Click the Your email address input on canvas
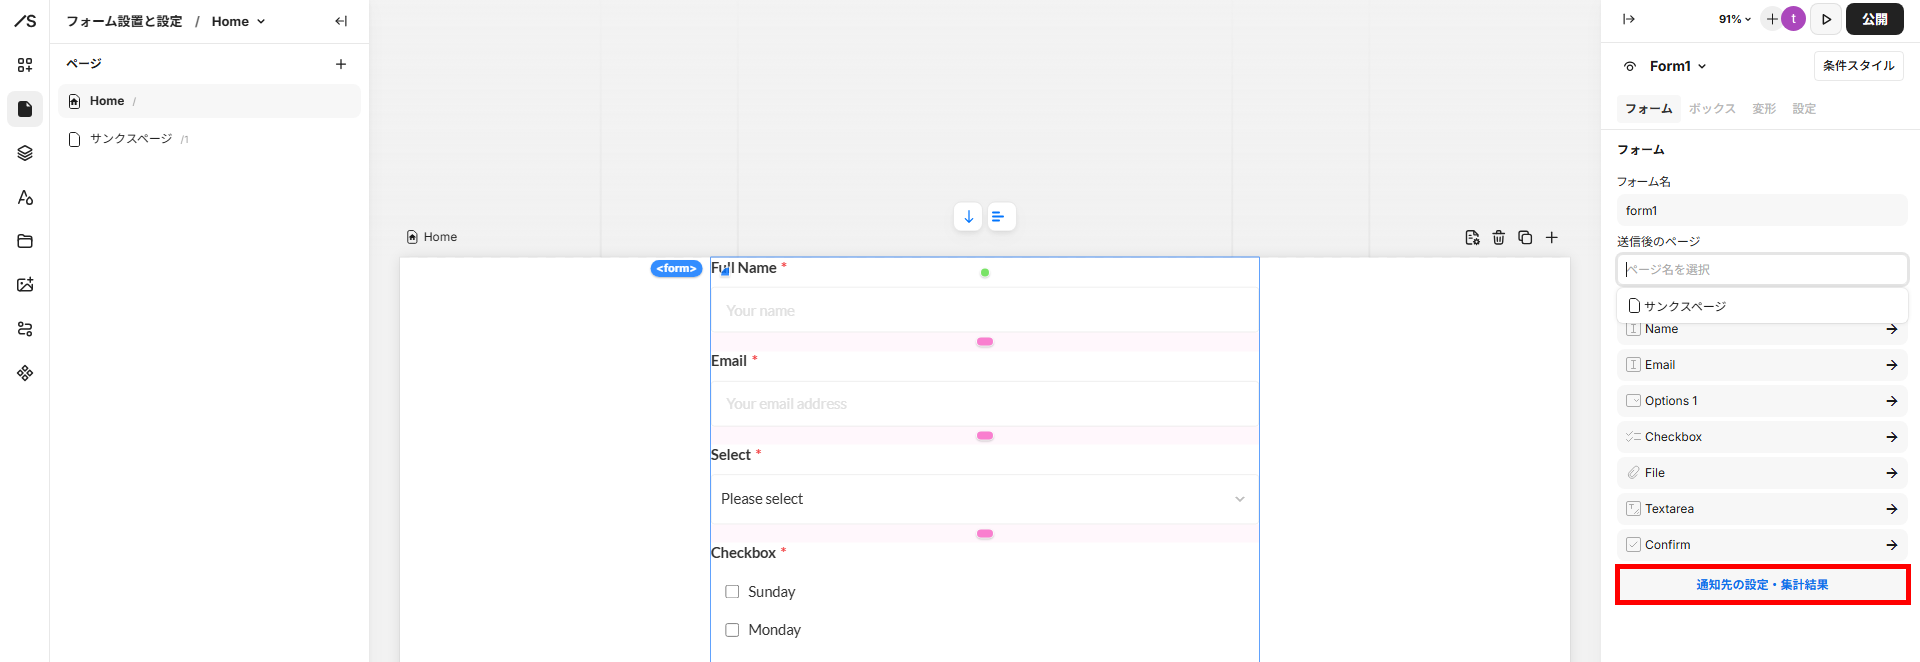1920x662 pixels. pos(984,404)
